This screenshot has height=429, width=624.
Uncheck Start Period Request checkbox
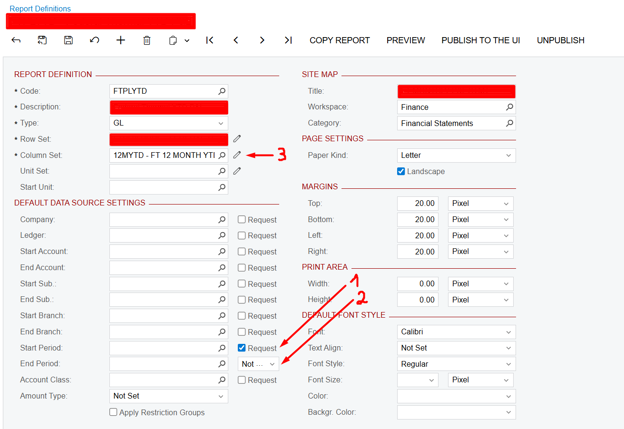242,348
